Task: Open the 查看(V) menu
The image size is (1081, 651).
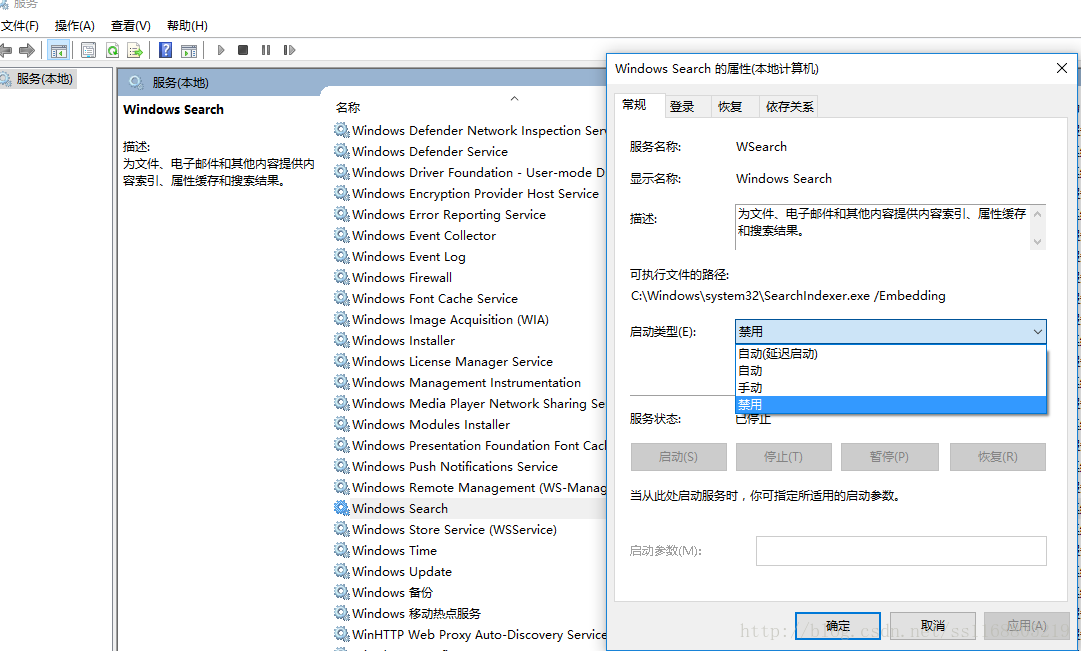Action: click(130, 26)
